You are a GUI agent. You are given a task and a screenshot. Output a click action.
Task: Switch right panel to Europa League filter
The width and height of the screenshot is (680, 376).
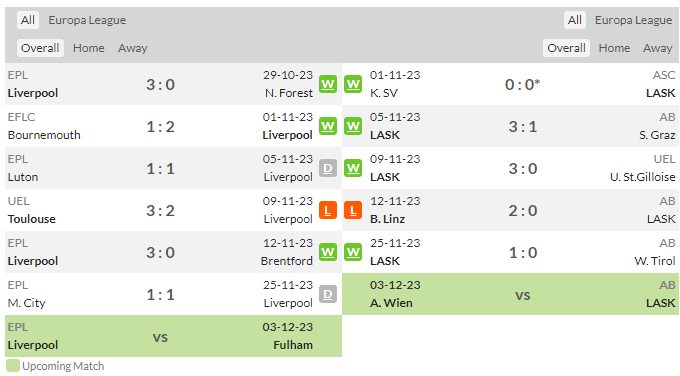point(633,20)
